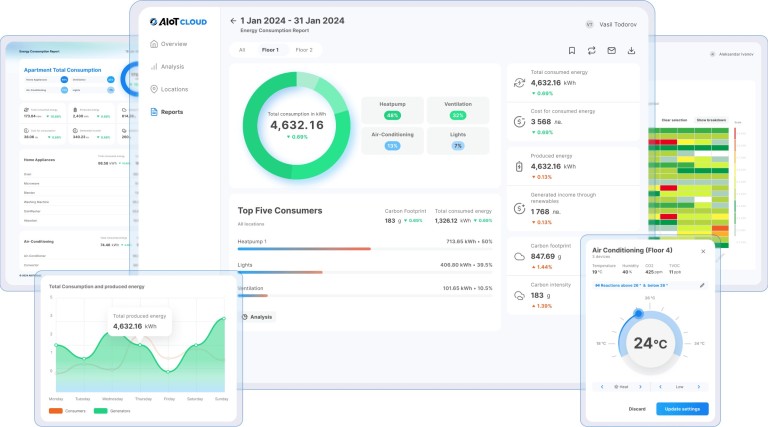Select the All tab
This screenshot has width=768, height=427.
pos(241,49)
